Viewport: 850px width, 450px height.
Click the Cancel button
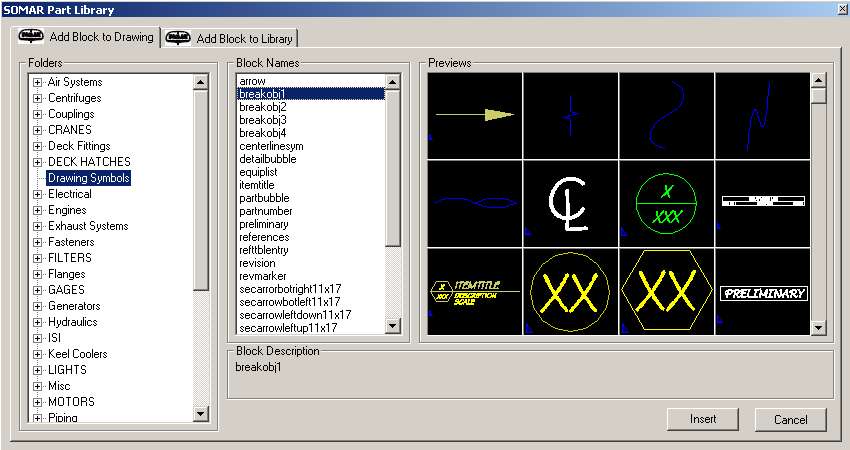790,420
